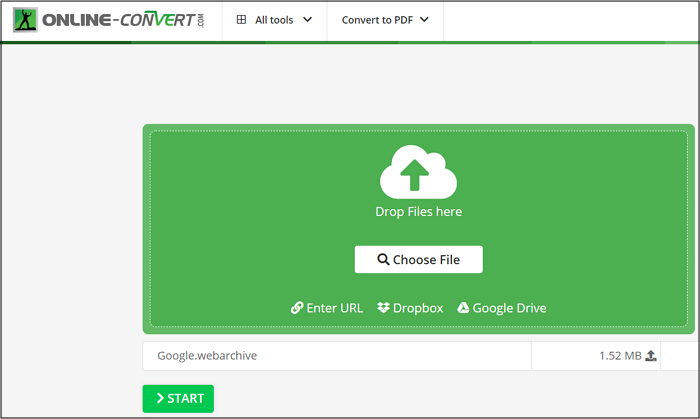Start the conversion with START button
Image resolution: width=700 pixels, height=419 pixels.
tap(178, 398)
